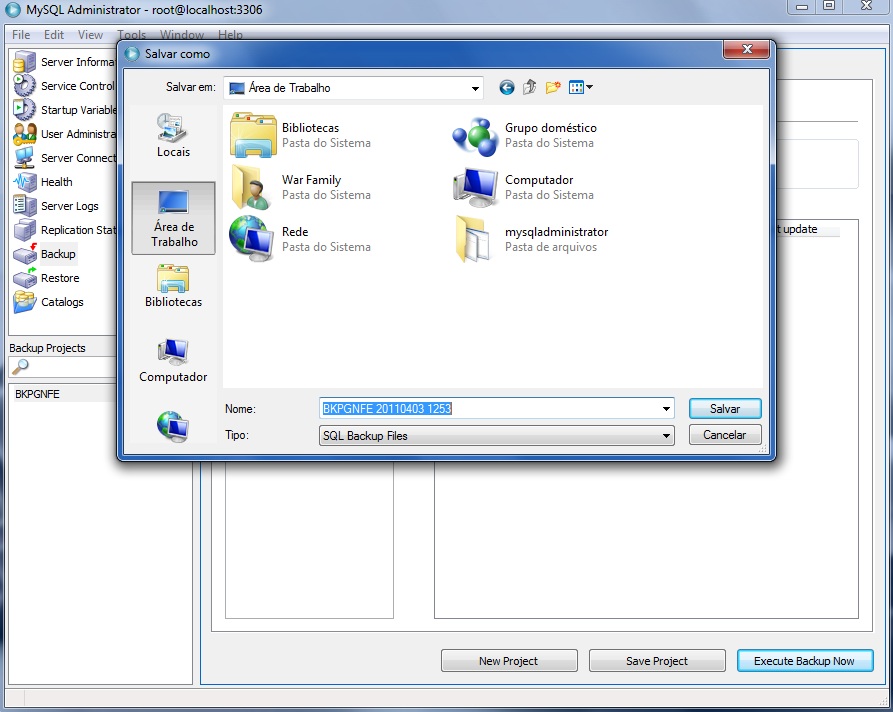The height and width of the screenshot is (712, 893).
Task: Select the Computador system folder item
Action: pyautogui.click(x=523, y=187)
